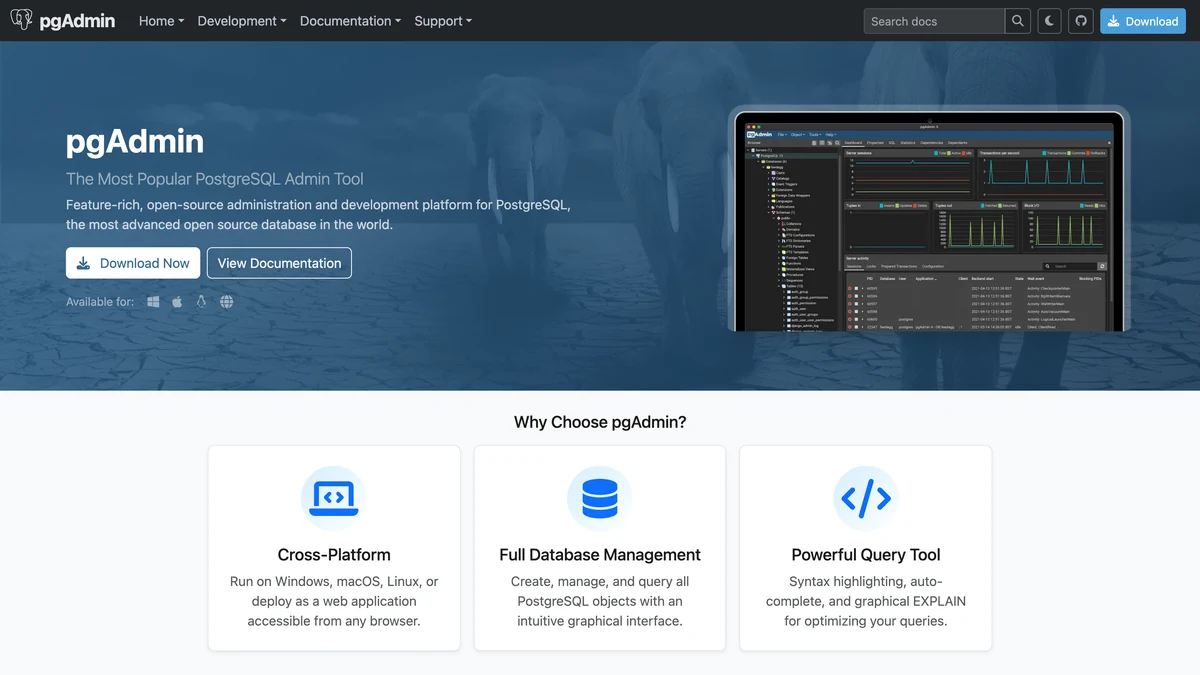Toggle dark mode moon icon

[x=1049, y=21]
